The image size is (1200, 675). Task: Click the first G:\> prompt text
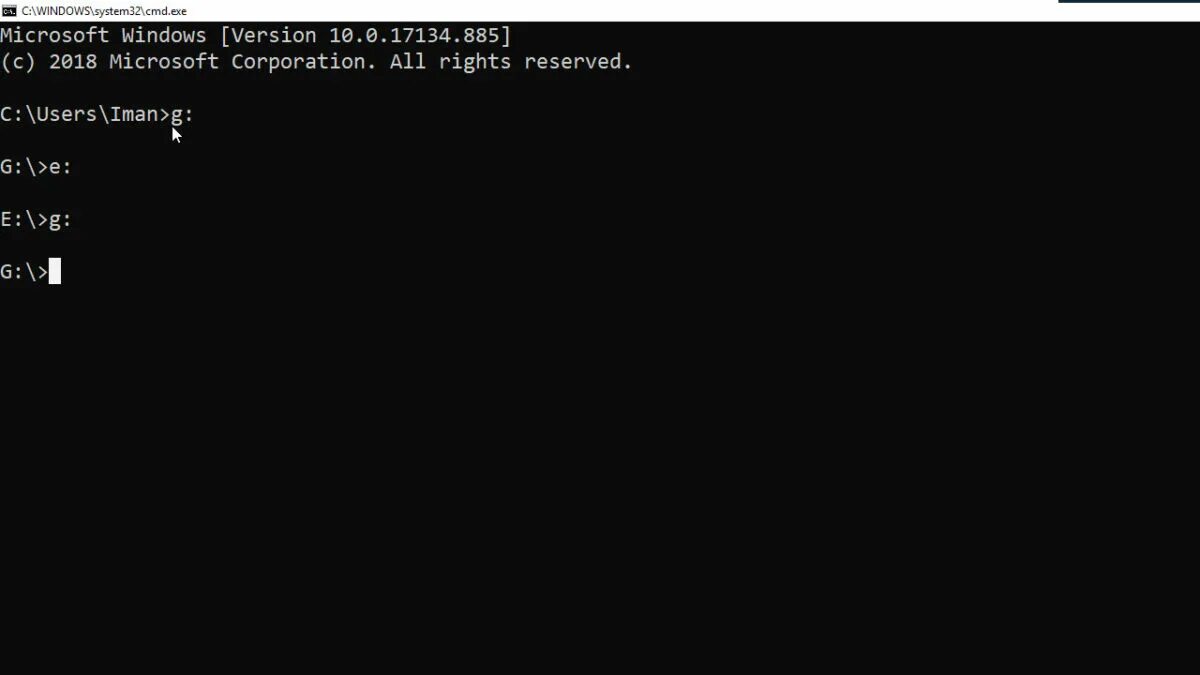tap(24, 166)
